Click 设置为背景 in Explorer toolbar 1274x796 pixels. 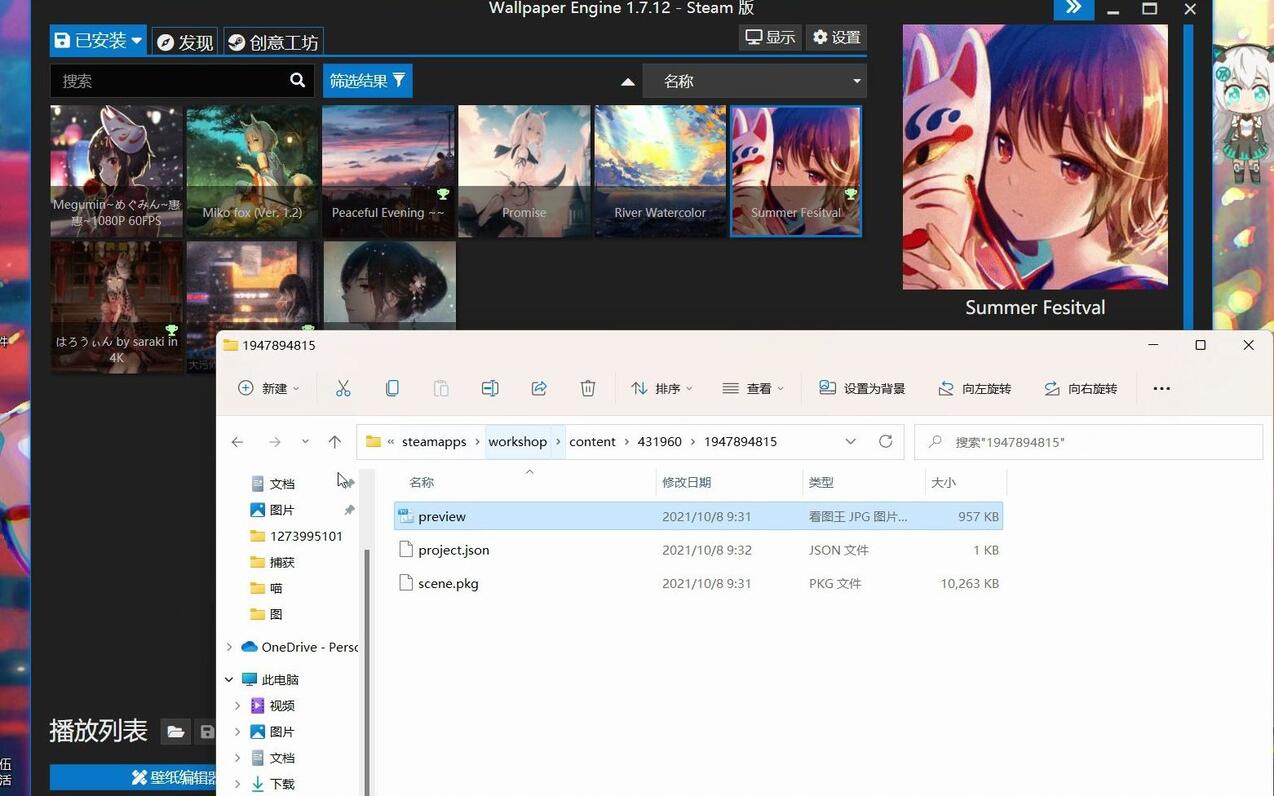point(862,388)
